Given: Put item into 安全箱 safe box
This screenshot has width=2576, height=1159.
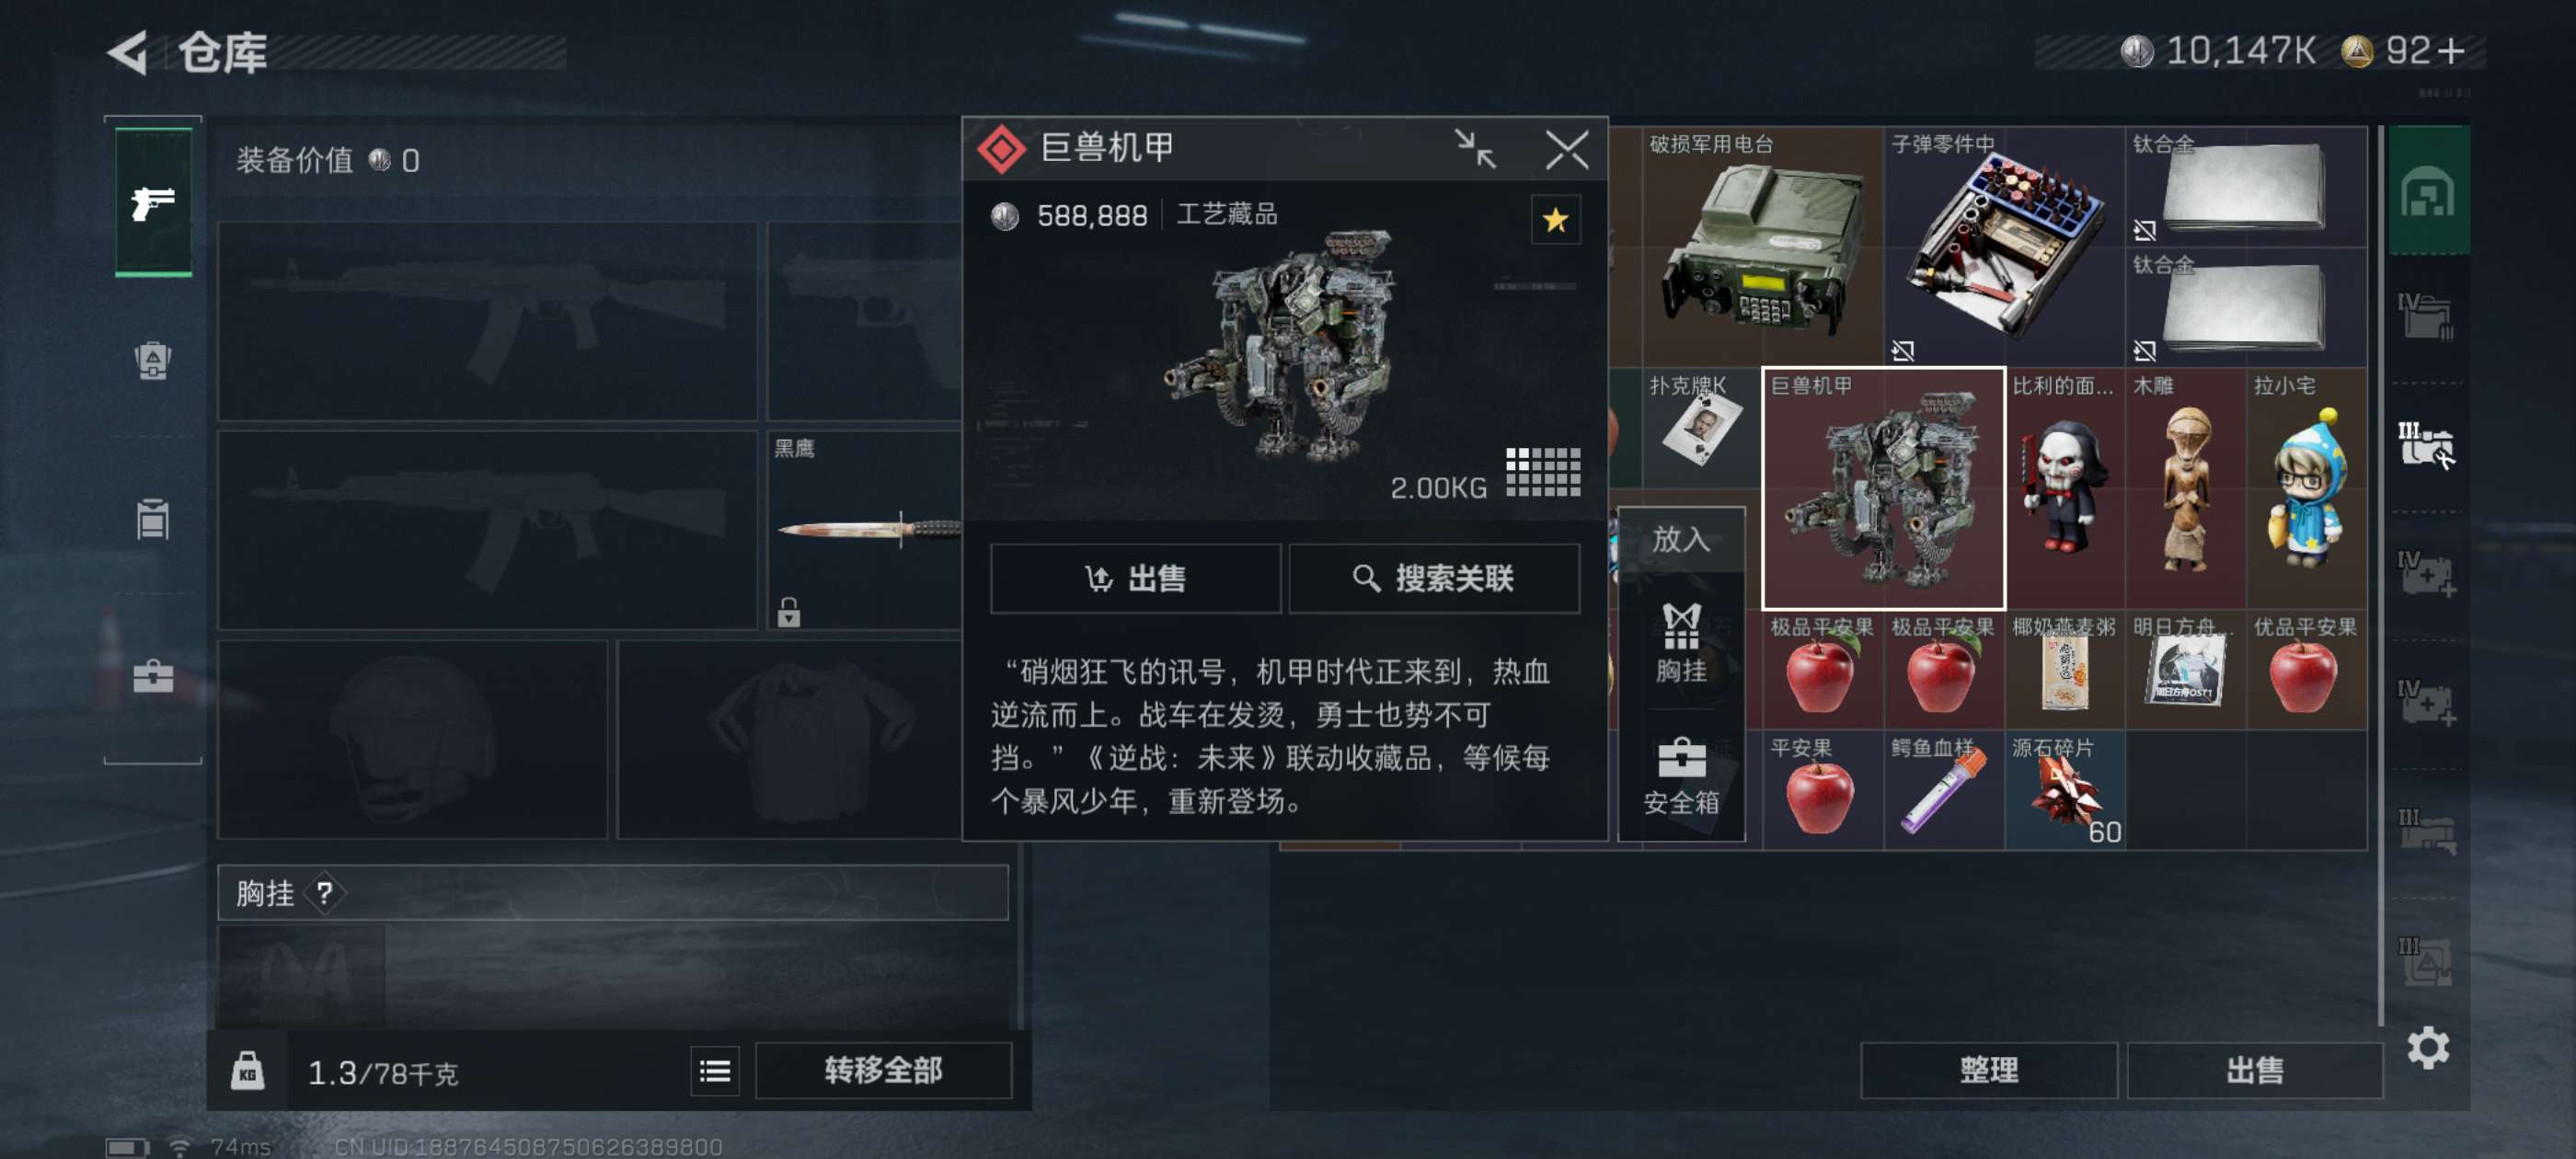Looking at the screenshot, I should click(x=1680, y=777).
